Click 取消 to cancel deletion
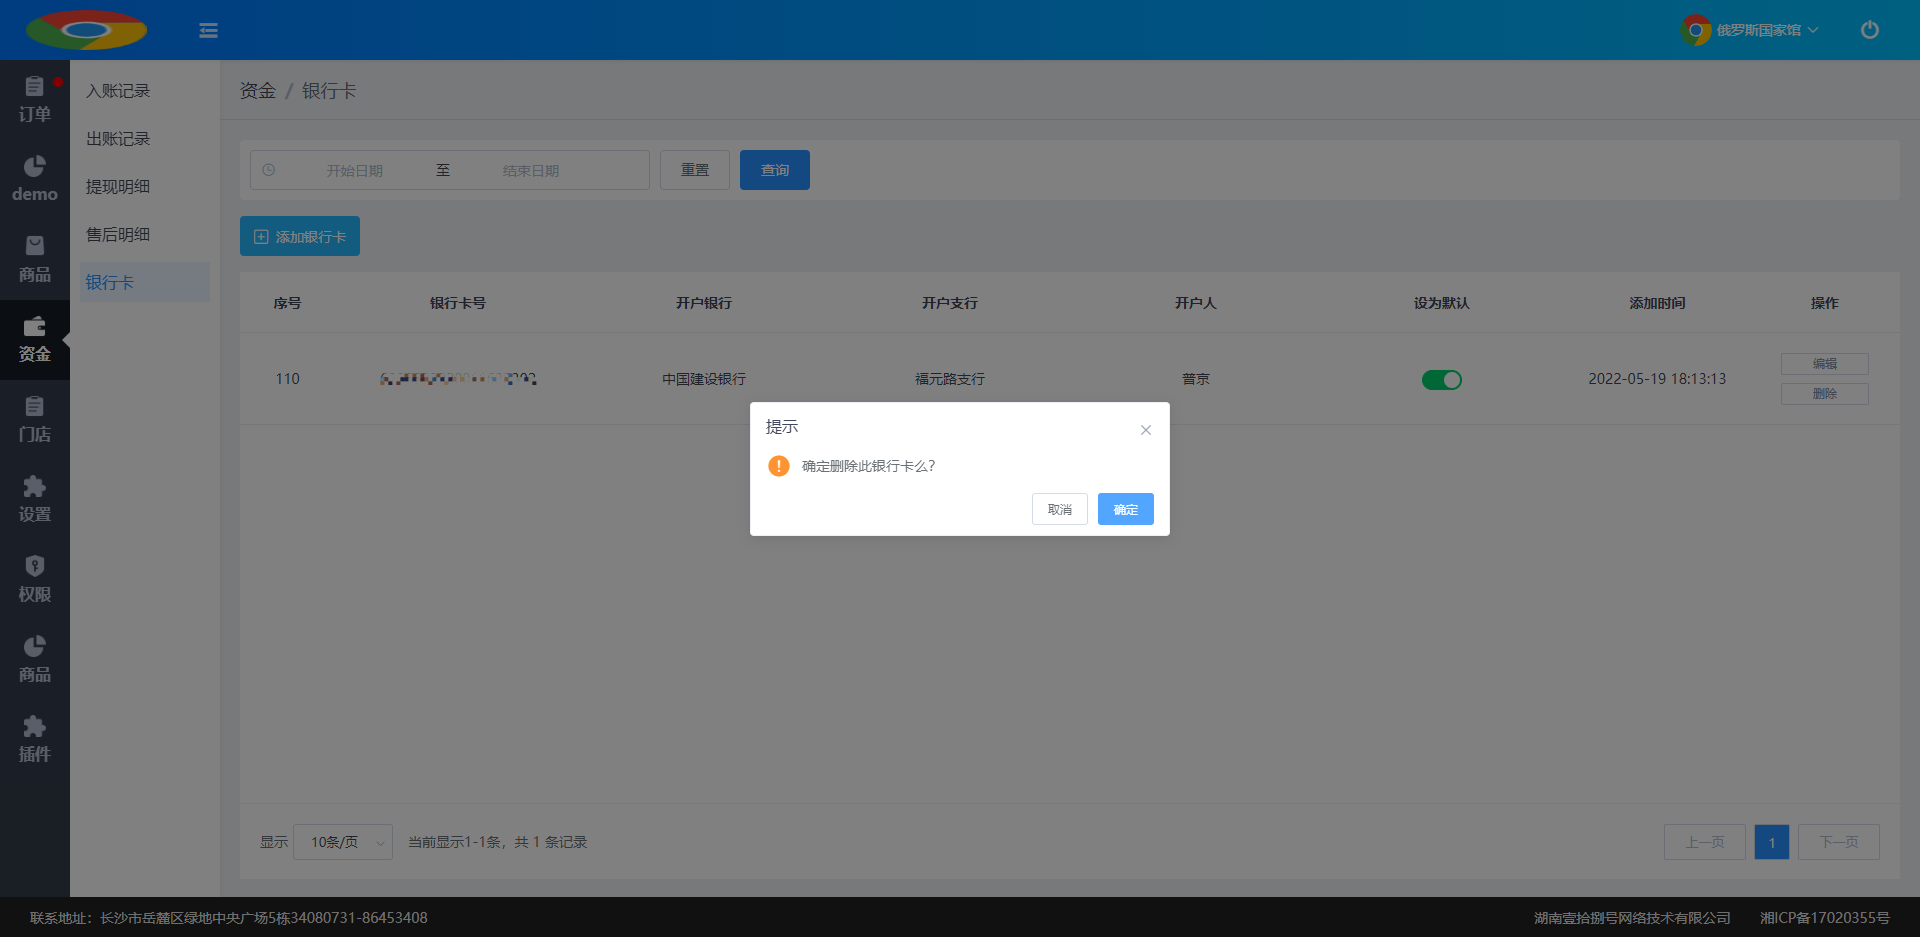Viewport: 1920px width, 937px height. (1060, 509)
